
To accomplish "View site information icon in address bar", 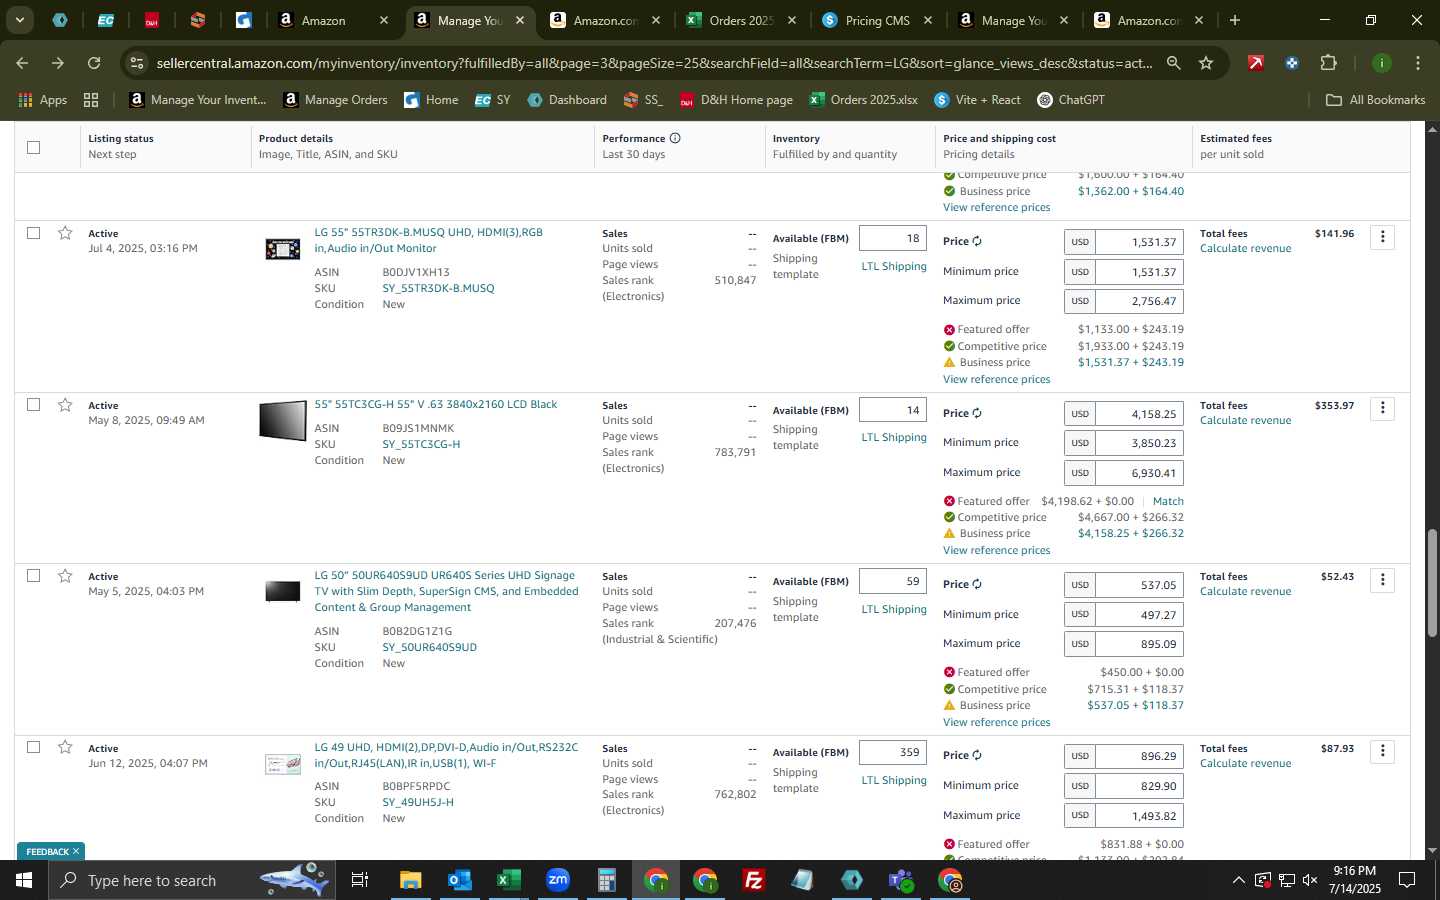I will [x=137, y=63].
